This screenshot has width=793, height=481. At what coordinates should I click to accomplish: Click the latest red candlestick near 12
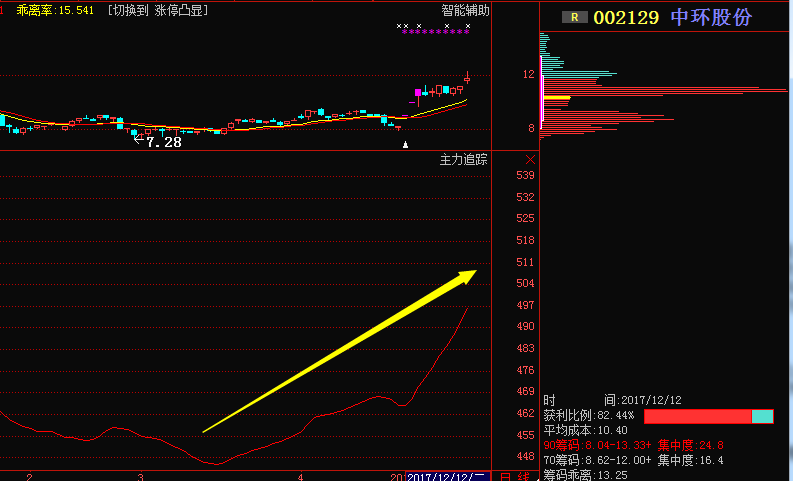click(x=467, y=78)
